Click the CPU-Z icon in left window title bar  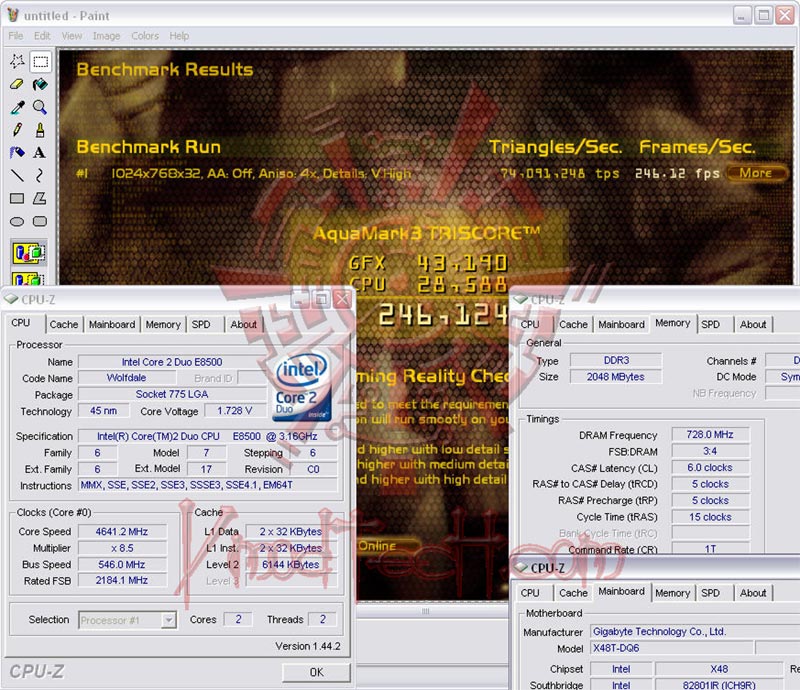tap(11, 299)
